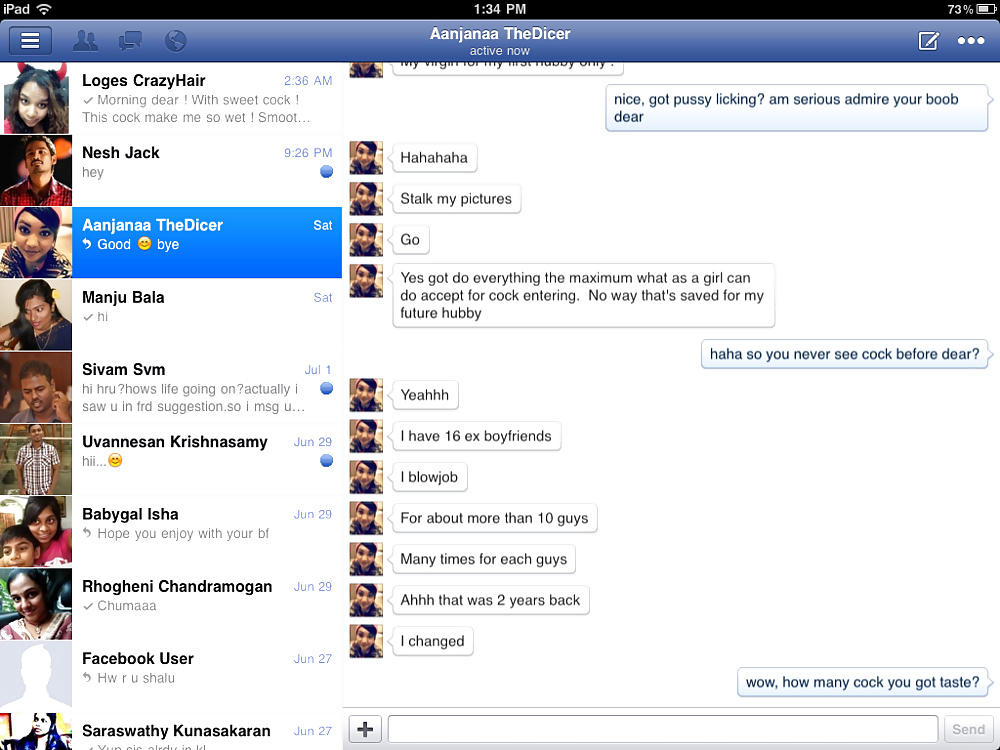The height and width of the screenshot is (750, 1000).
Task: Open the globe notifications icon
Action: [x=175, y=41]
